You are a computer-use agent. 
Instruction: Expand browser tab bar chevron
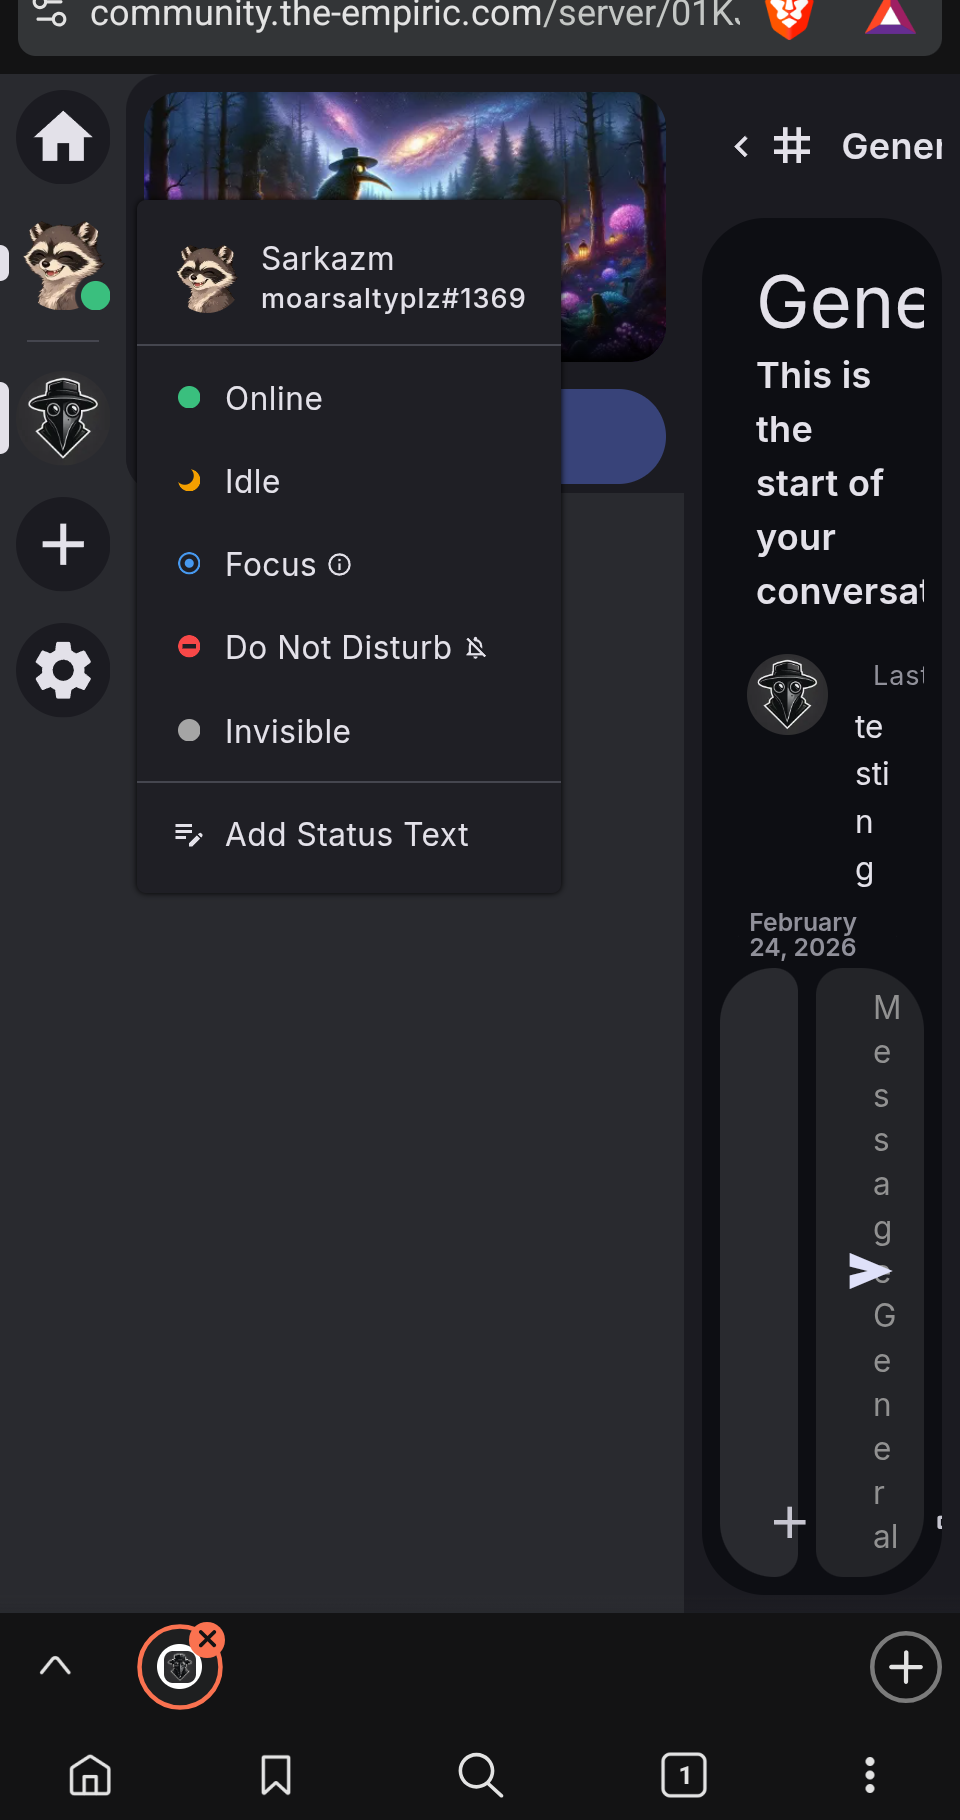[55, 1665]
